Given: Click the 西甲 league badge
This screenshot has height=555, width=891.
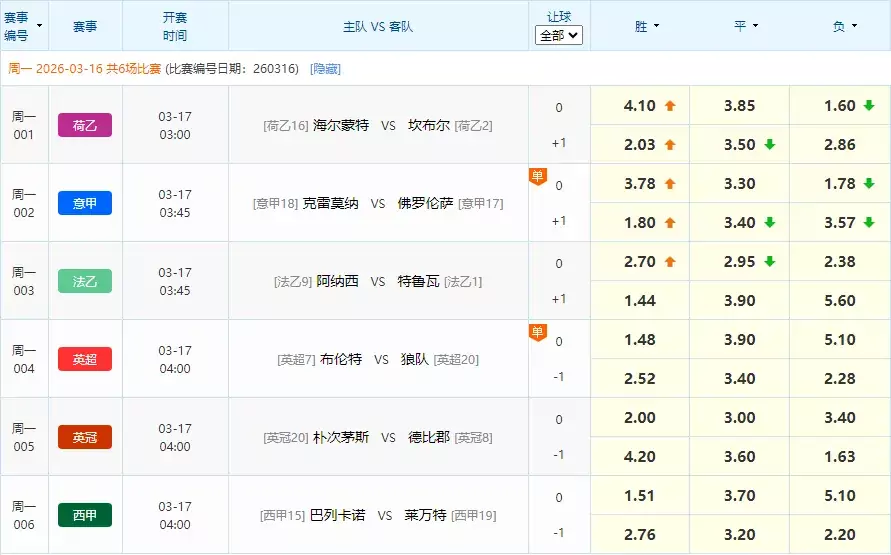Looking at the screenshot, I should (85, 515).
